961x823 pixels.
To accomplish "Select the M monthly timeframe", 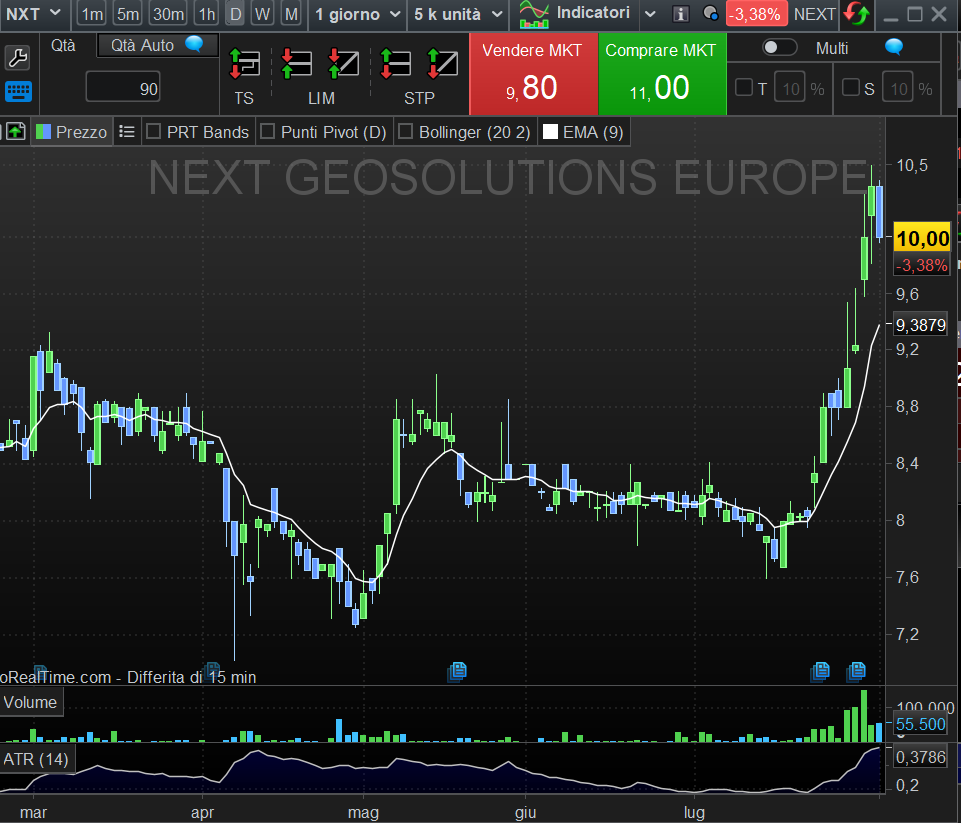I will pos(291,14).
